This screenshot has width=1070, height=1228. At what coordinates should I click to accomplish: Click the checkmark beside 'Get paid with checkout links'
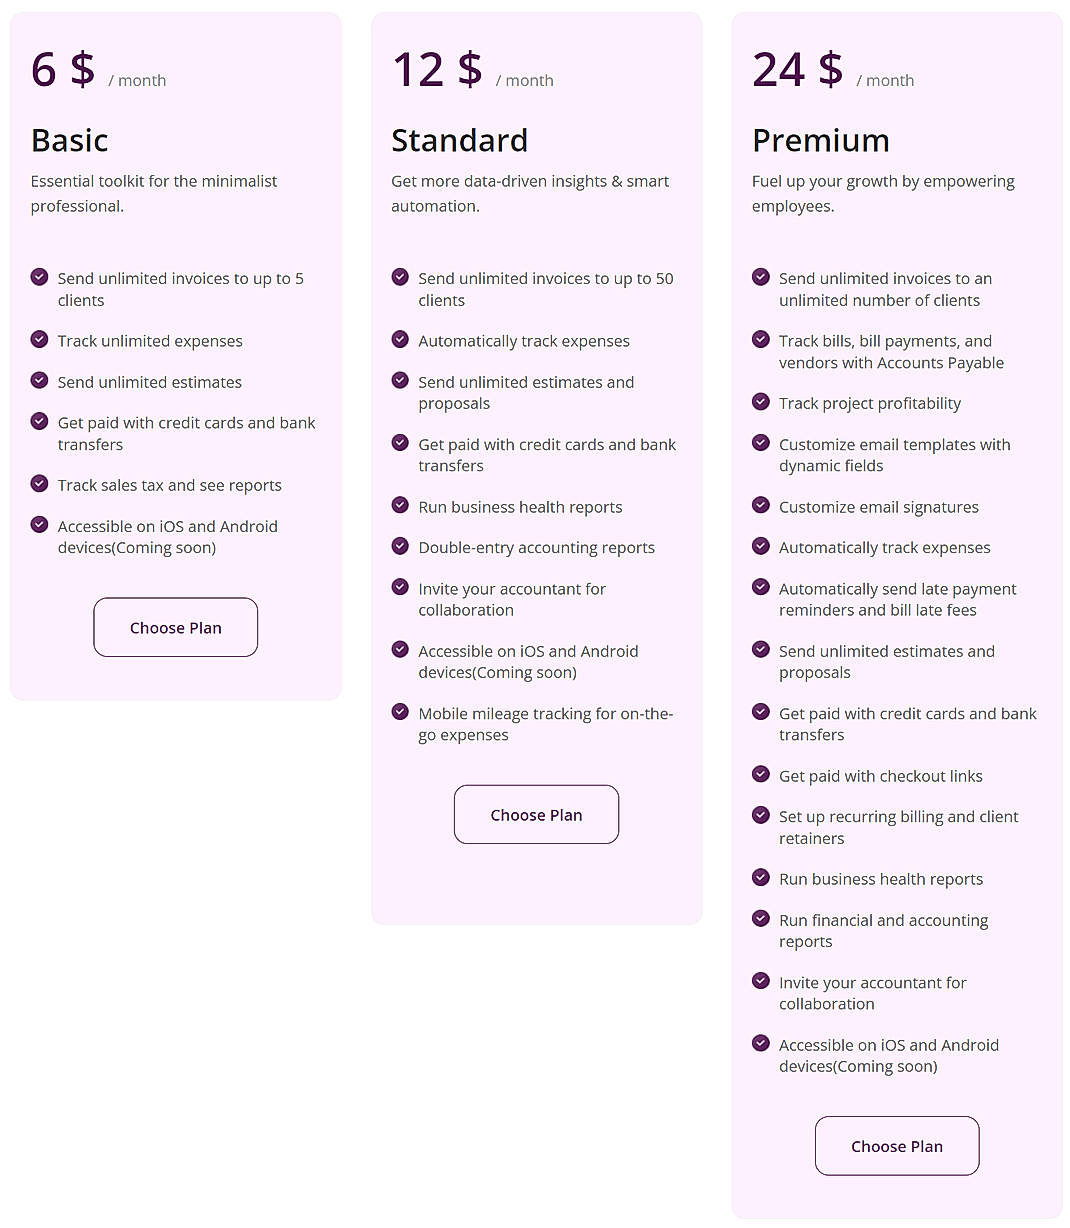tap(761, 774)
